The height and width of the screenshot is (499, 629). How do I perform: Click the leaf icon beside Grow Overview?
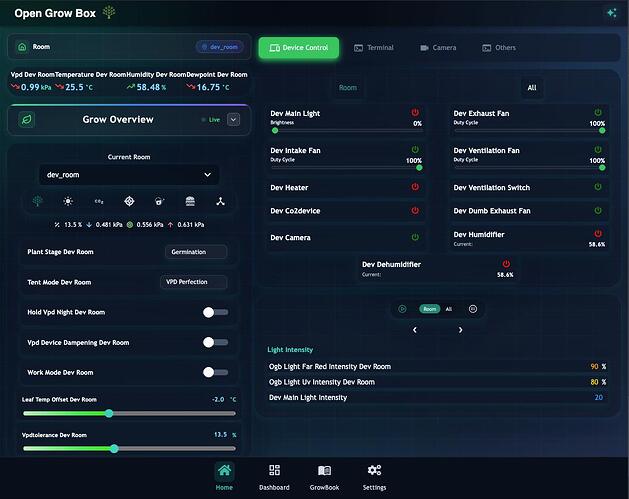[26, 120]
